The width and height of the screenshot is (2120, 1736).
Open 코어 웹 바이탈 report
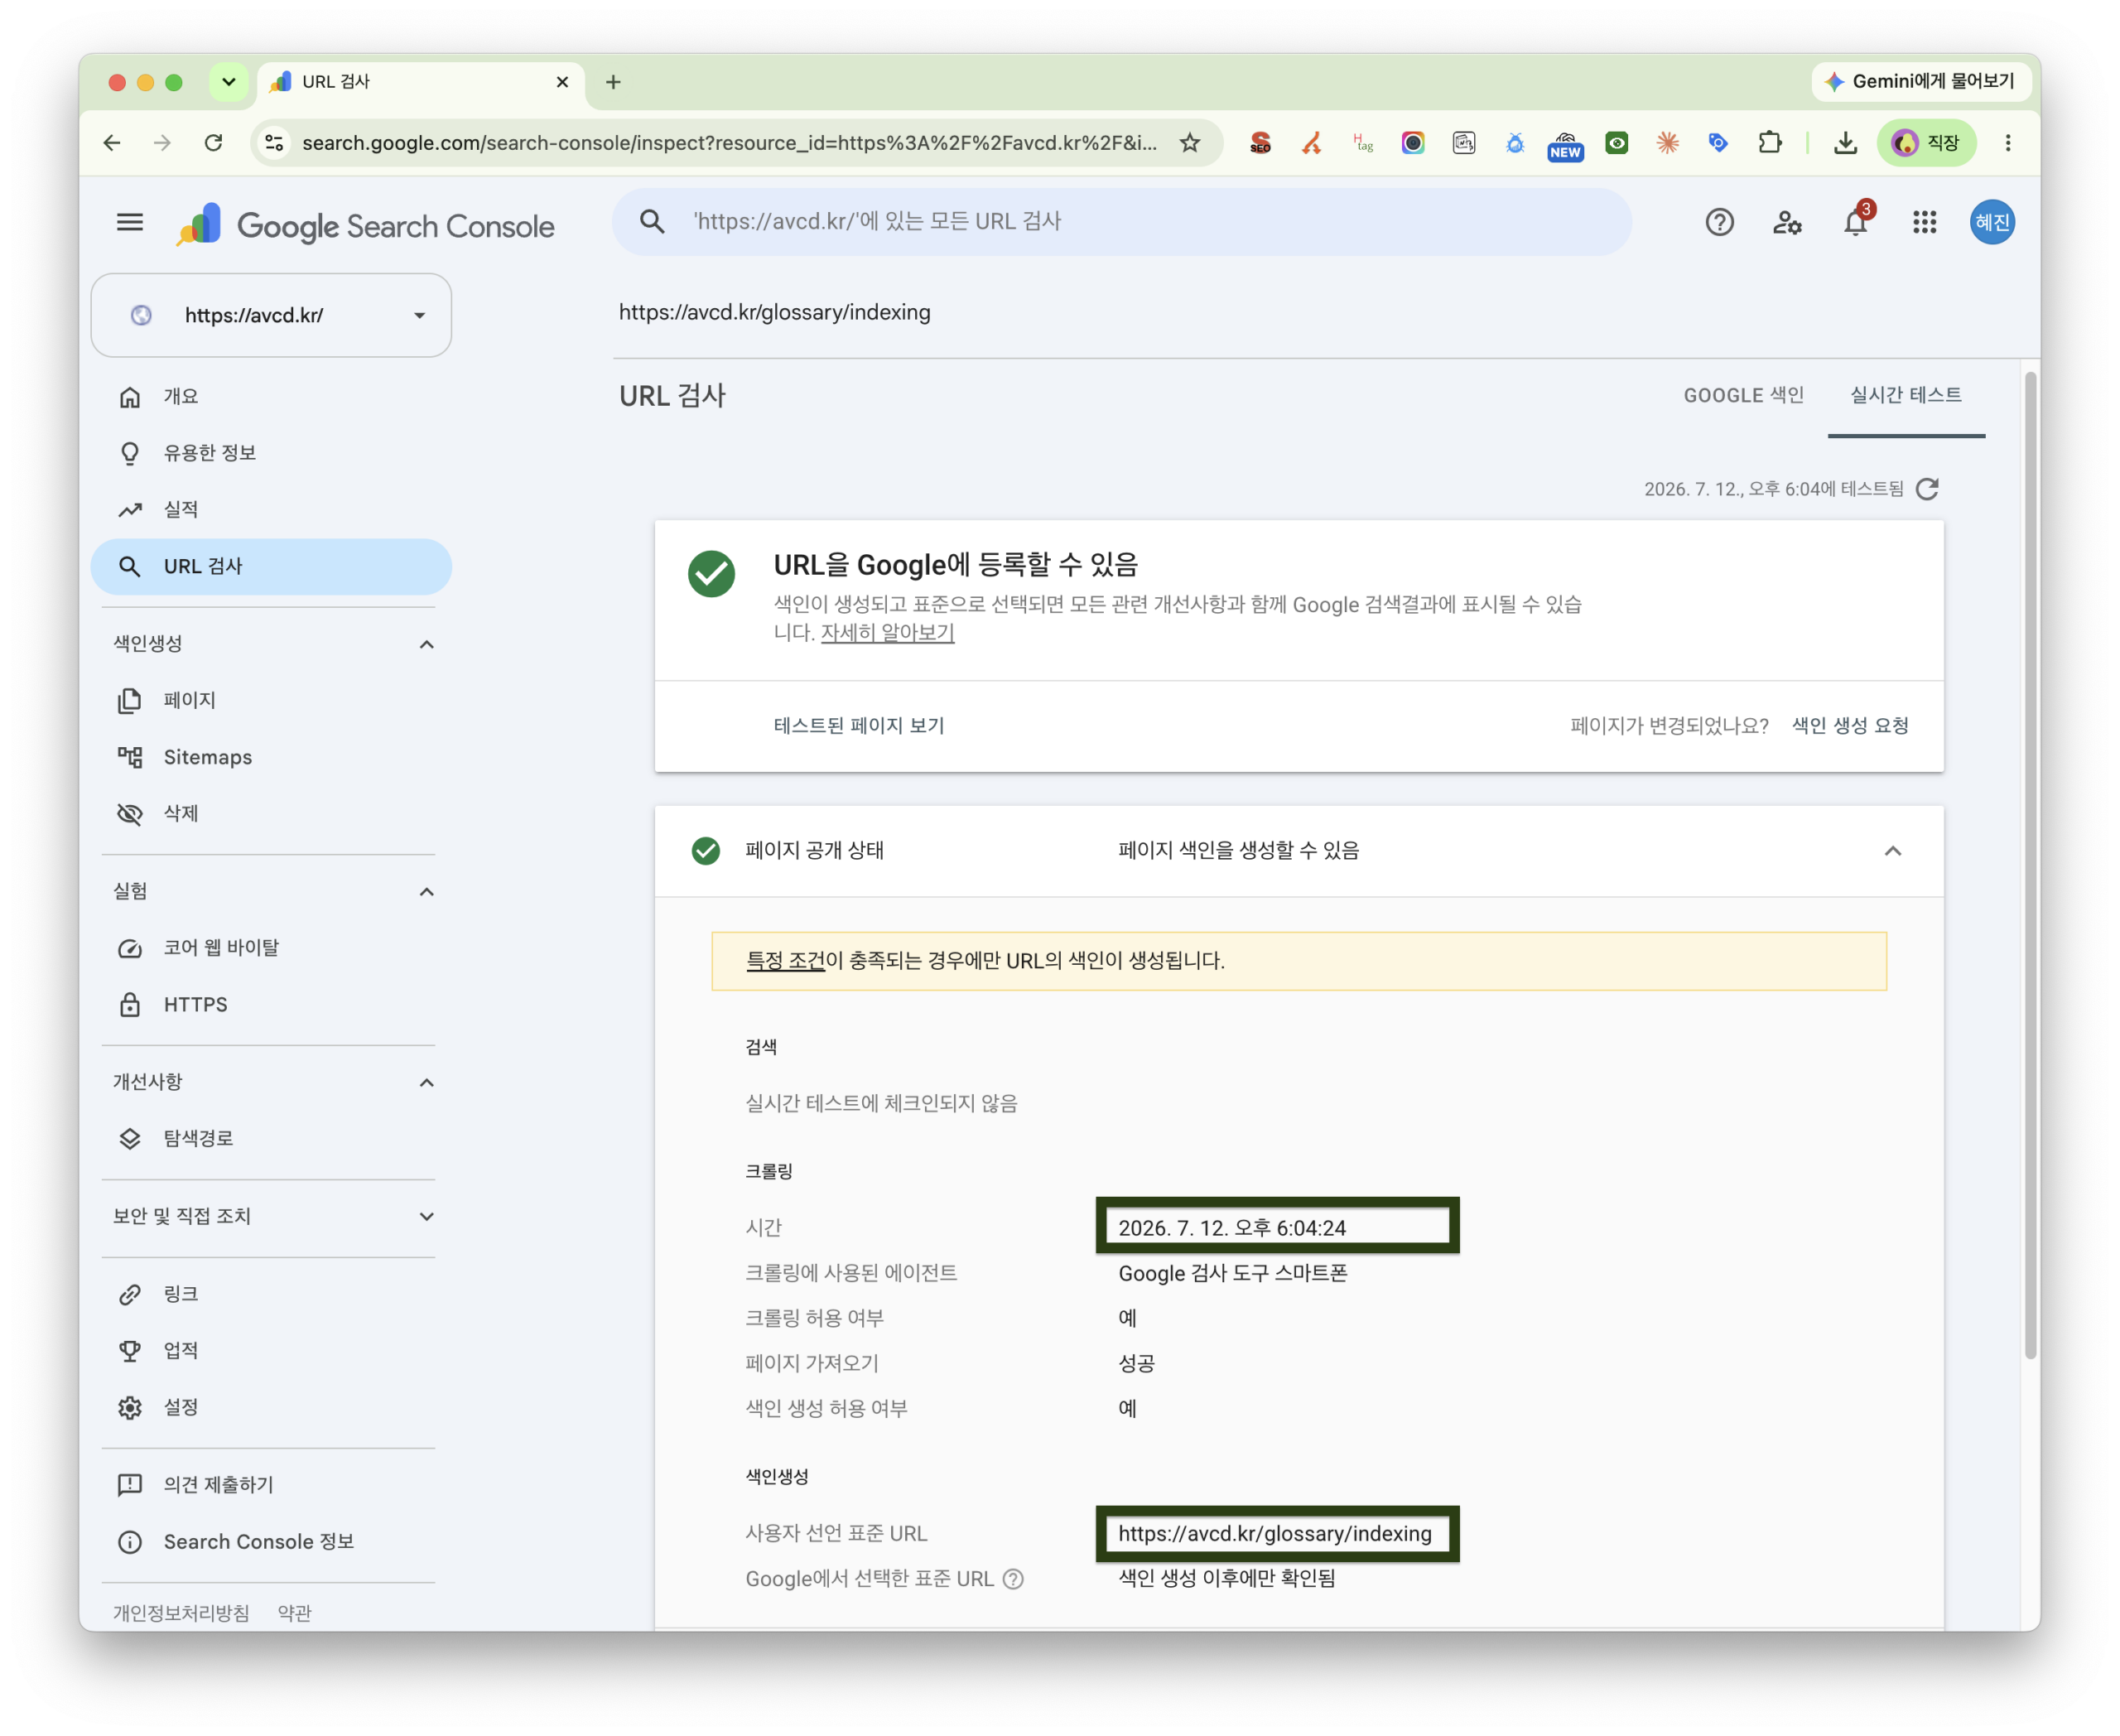click(271, 947)
